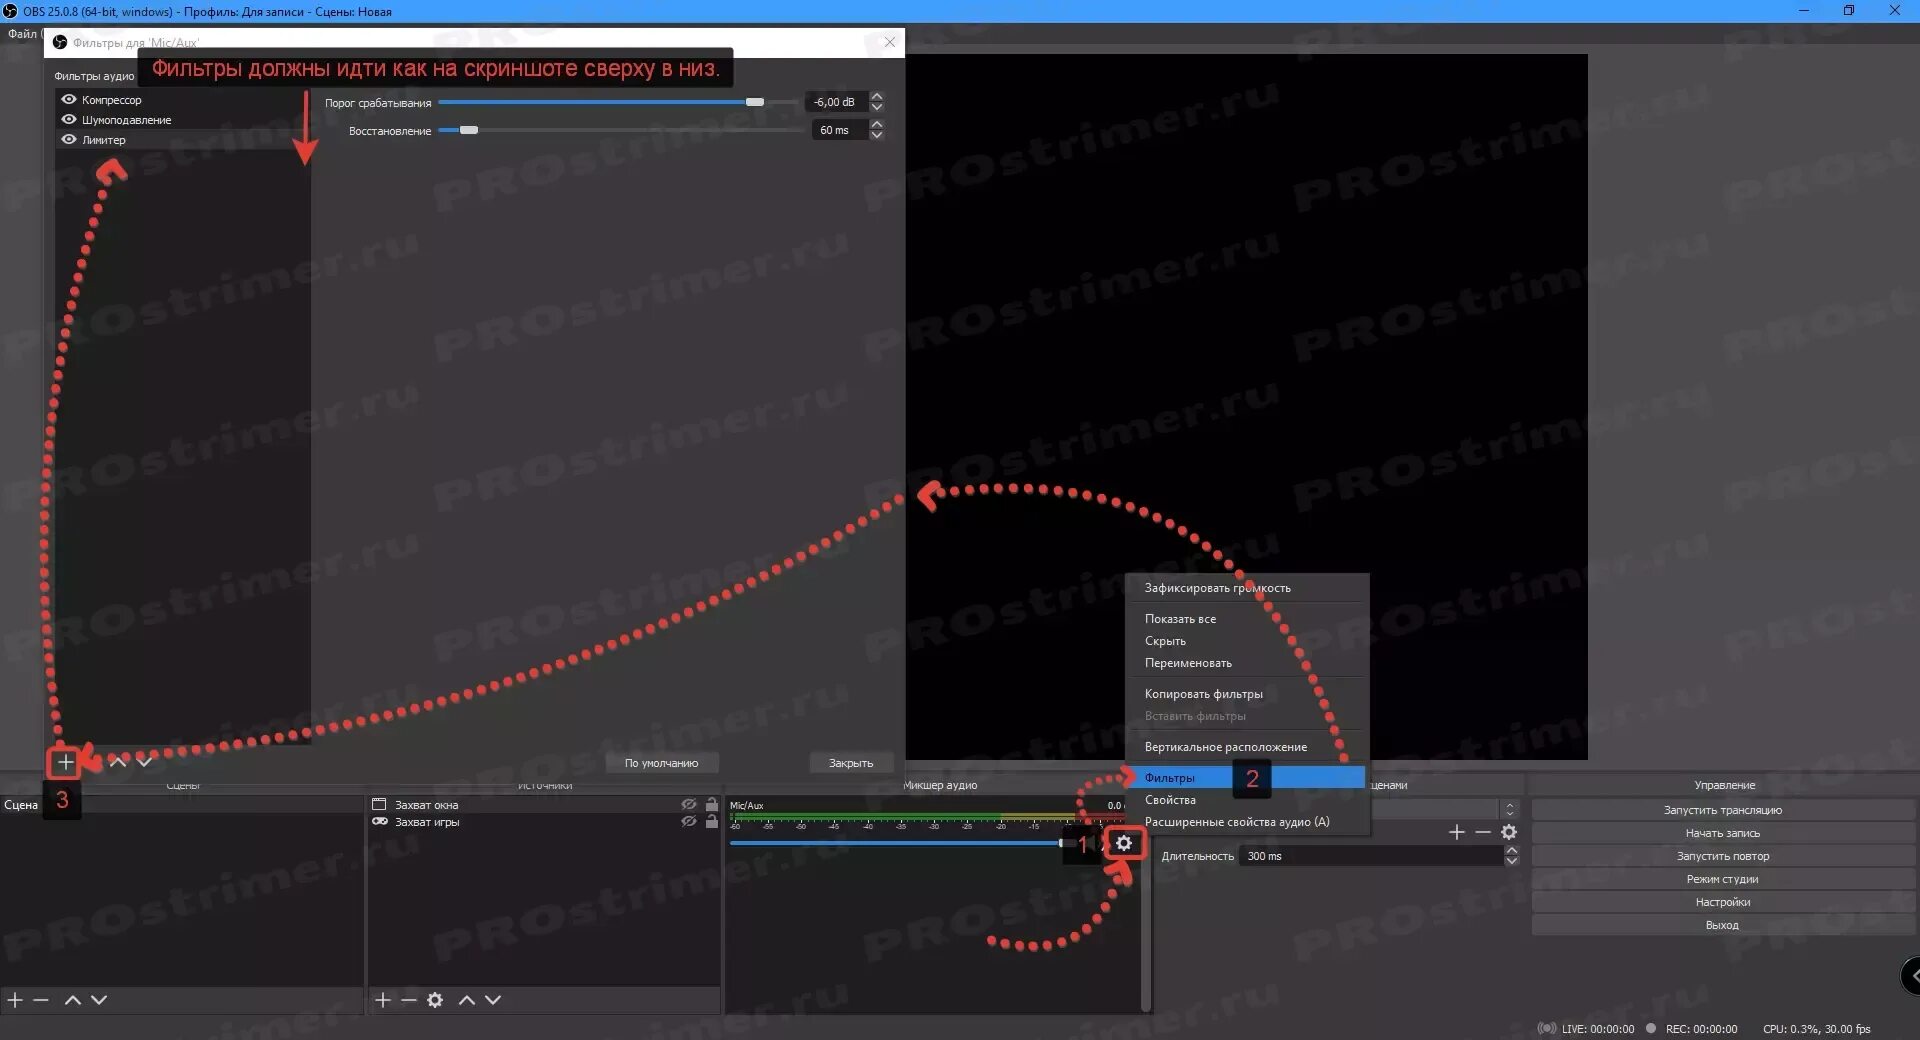Screen dimensions: 1920x1040
Task: Add a new scene with plus icon
Action: pyautogui.click(x=15, y=1000)
